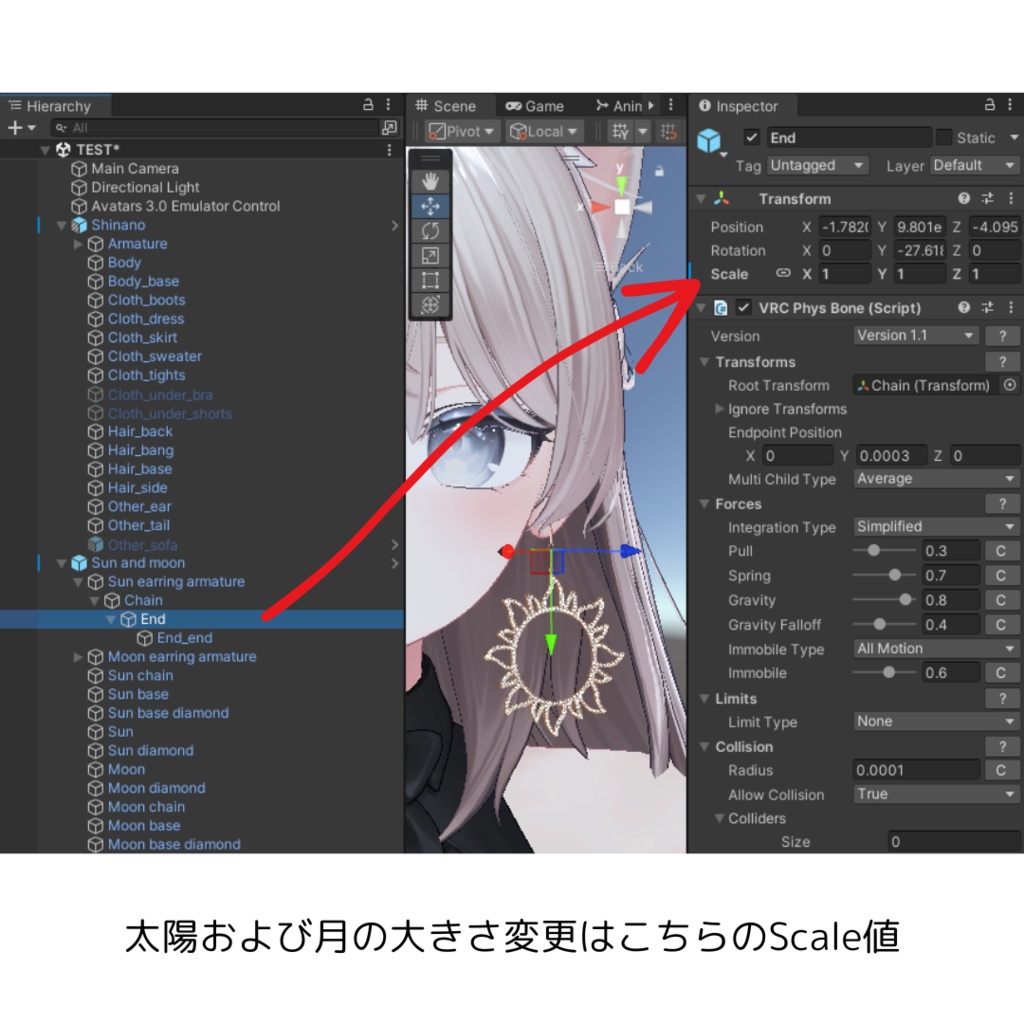This screenshot has height=1024, width=1024.
Task: Click the GameObject cube icon in Inspector
Action: click(x=709, y=140)
